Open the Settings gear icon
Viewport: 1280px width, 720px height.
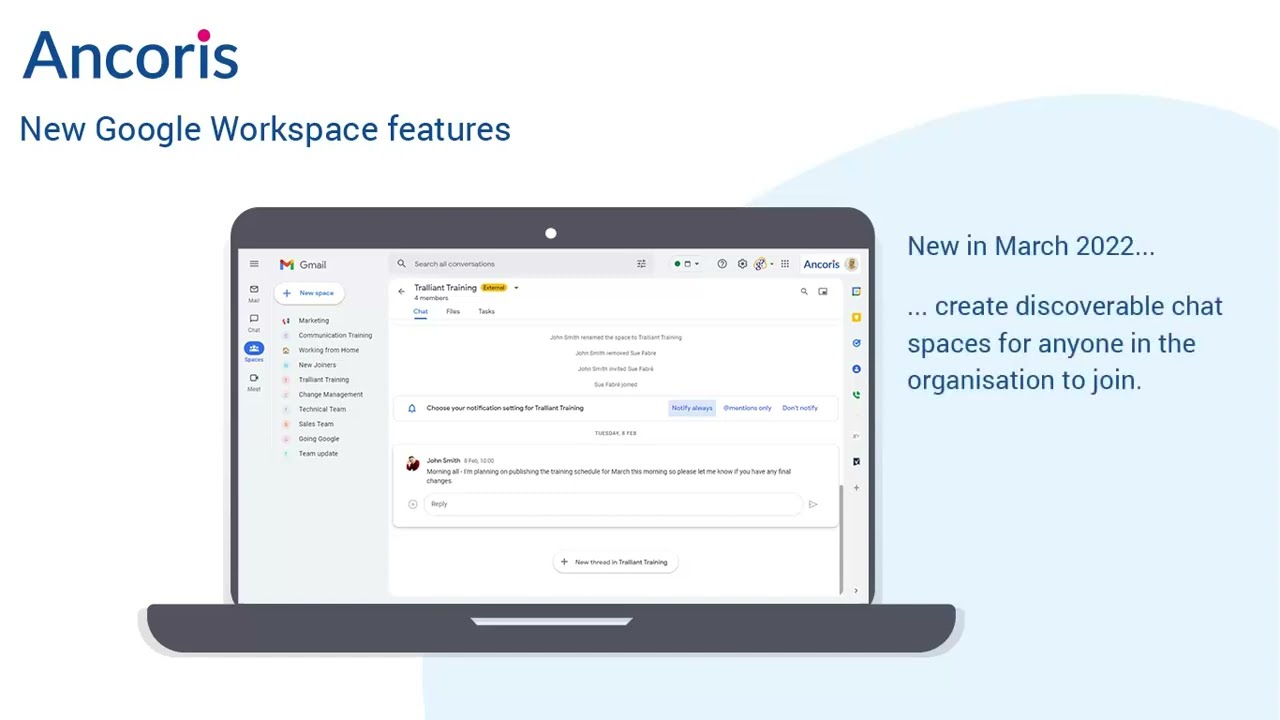[742, 264]
